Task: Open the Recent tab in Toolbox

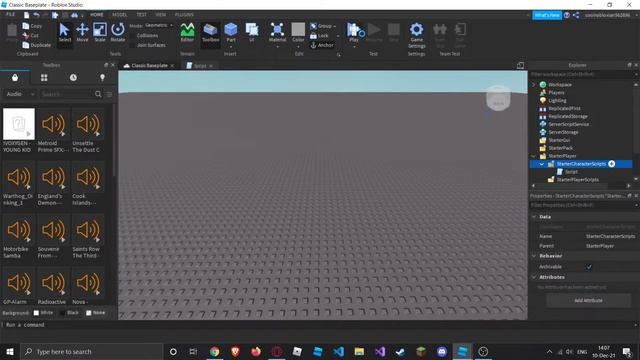Action: (73, 78)
